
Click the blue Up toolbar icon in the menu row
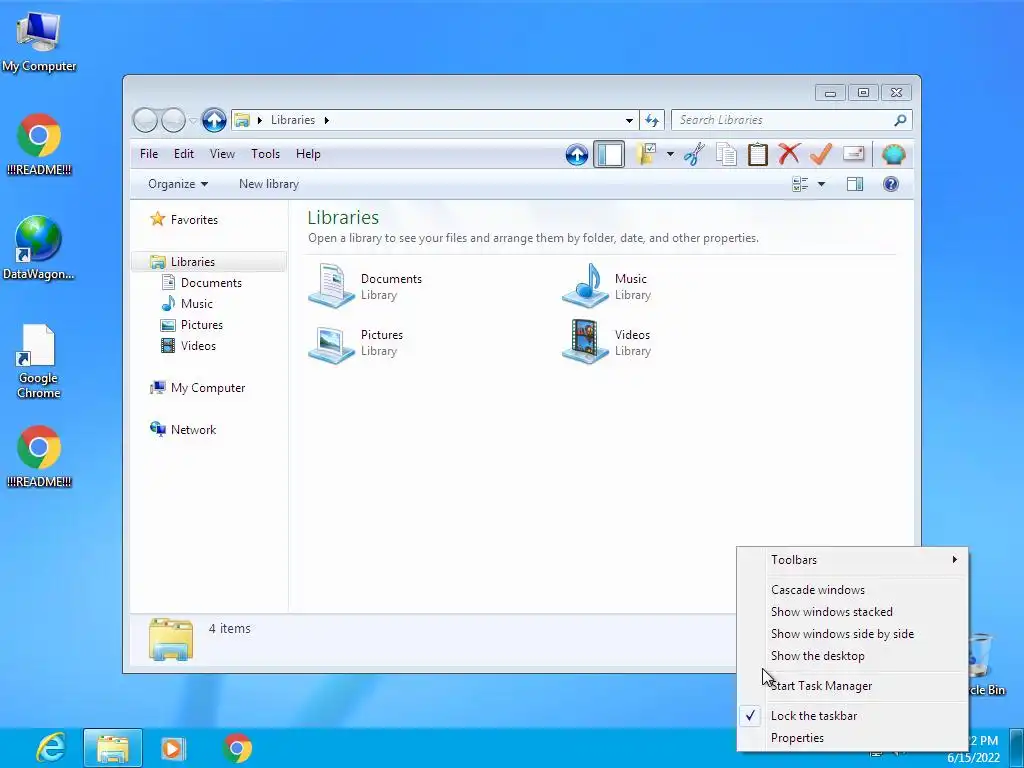coord(577,155)
